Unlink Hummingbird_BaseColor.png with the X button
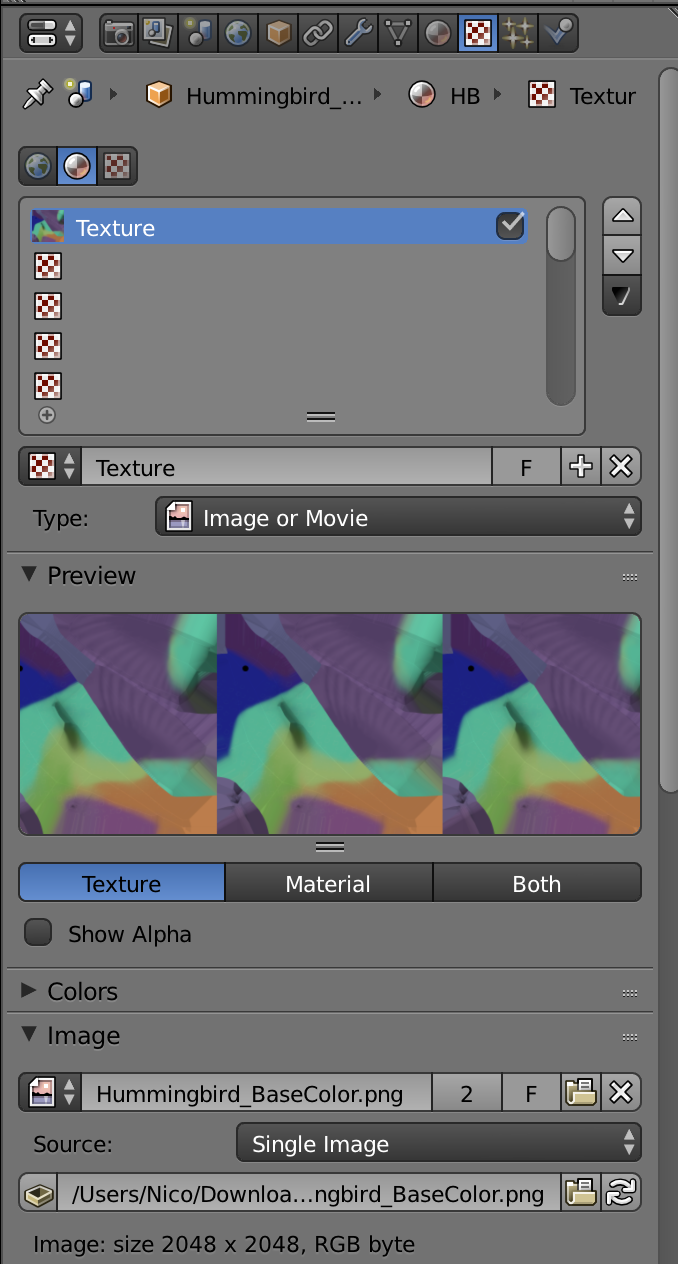Image resolution: width=678 pixels, height=1264 pixels. [620, 1092]
